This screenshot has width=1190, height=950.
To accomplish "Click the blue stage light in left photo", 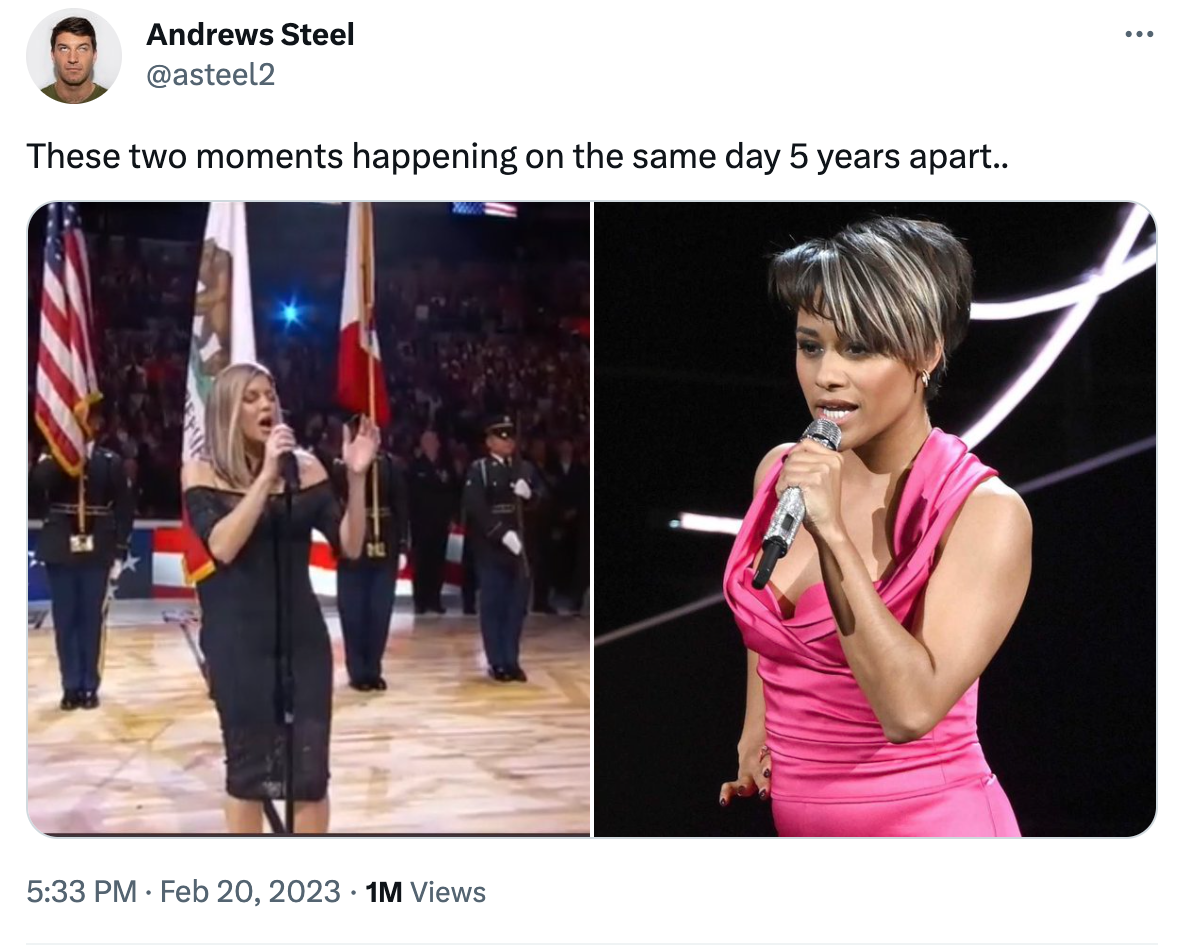I will 290,313.
